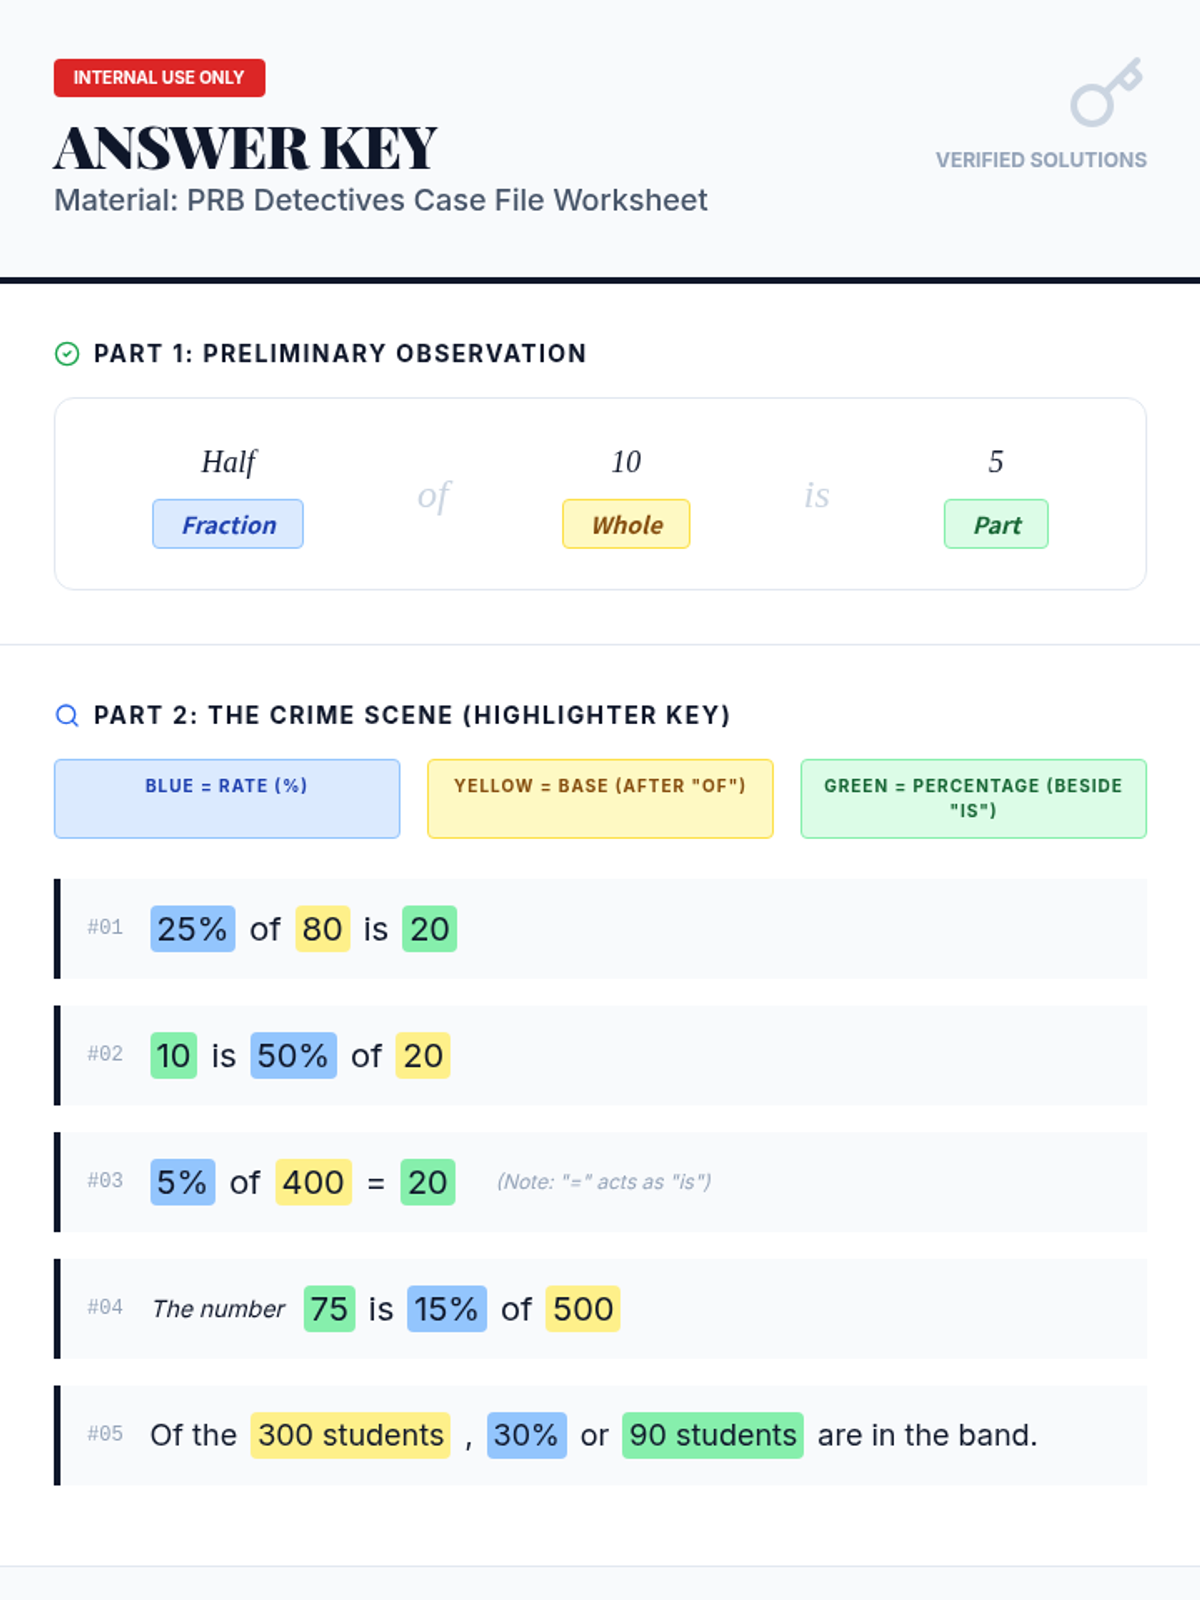
Task: Click the yellow 300 students highlight
Action: (x=350, y=1436)
